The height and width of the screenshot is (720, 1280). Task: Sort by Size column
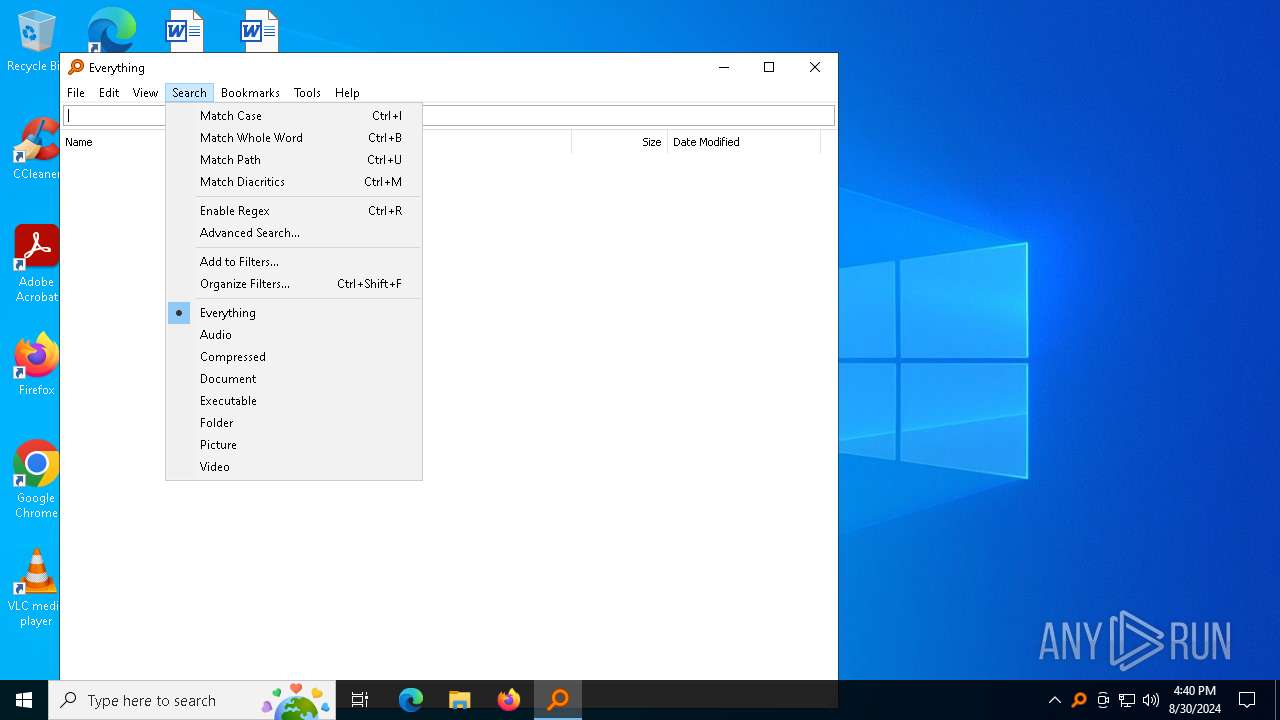click(619, 142)
